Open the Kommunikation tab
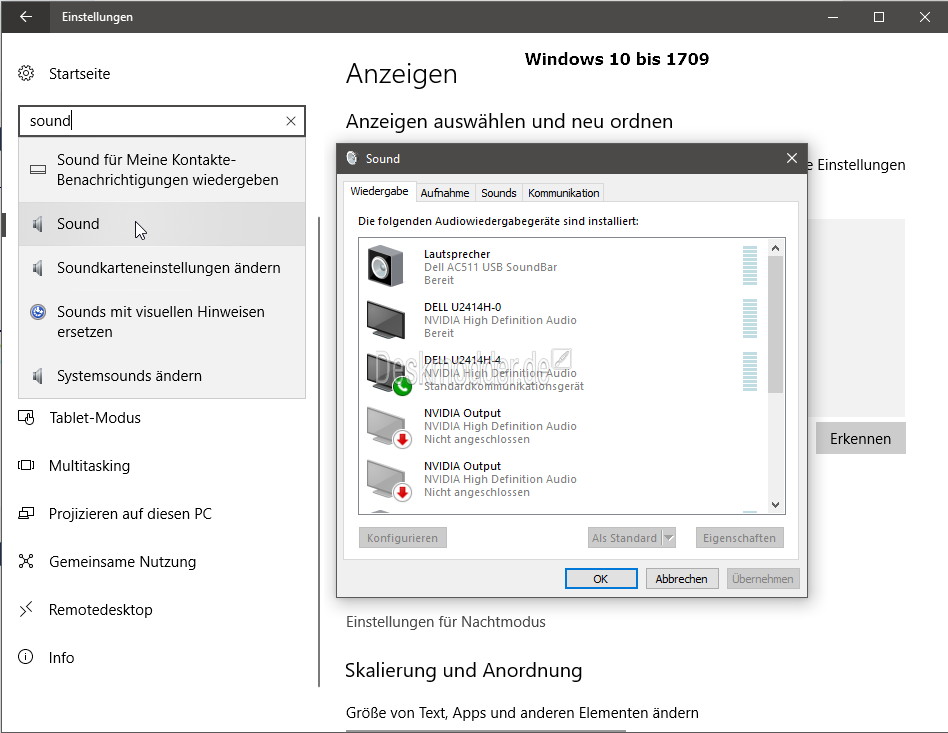 [563, 193]
